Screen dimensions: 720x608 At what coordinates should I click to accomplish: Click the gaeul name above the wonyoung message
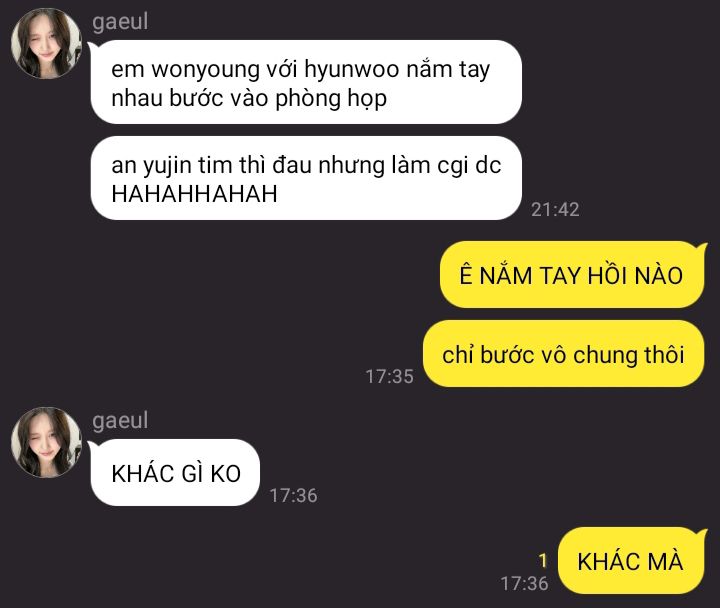tap(120, 22)
